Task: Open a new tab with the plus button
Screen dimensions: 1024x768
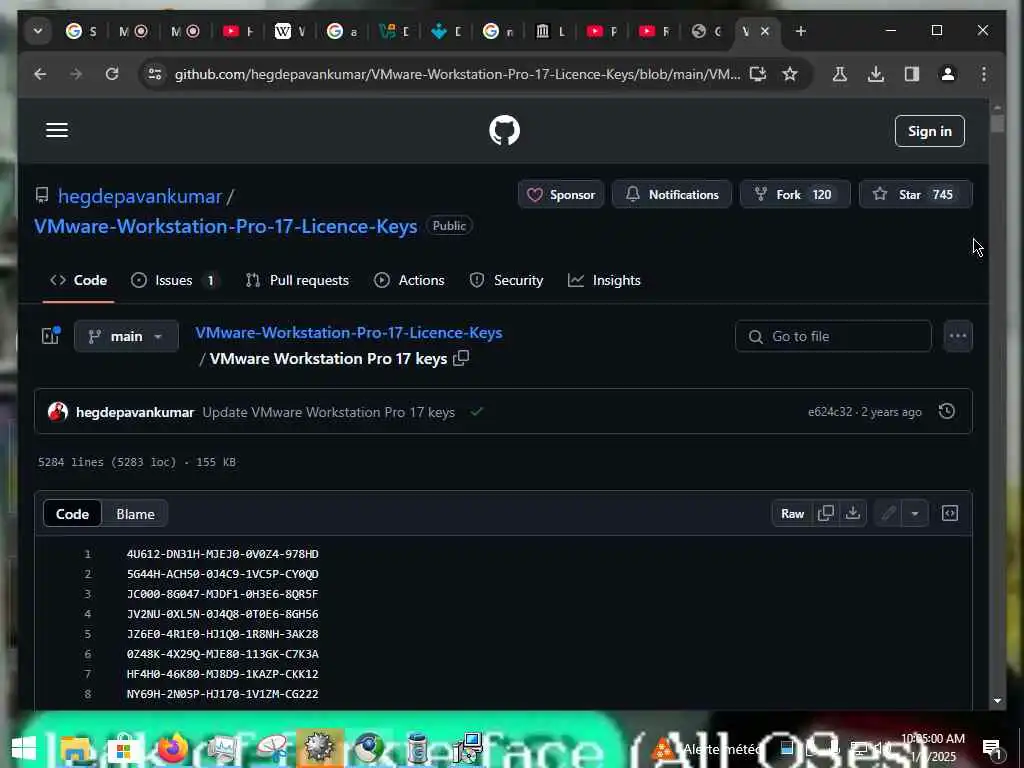Action: pyautogui.click(x=801, y=31)
